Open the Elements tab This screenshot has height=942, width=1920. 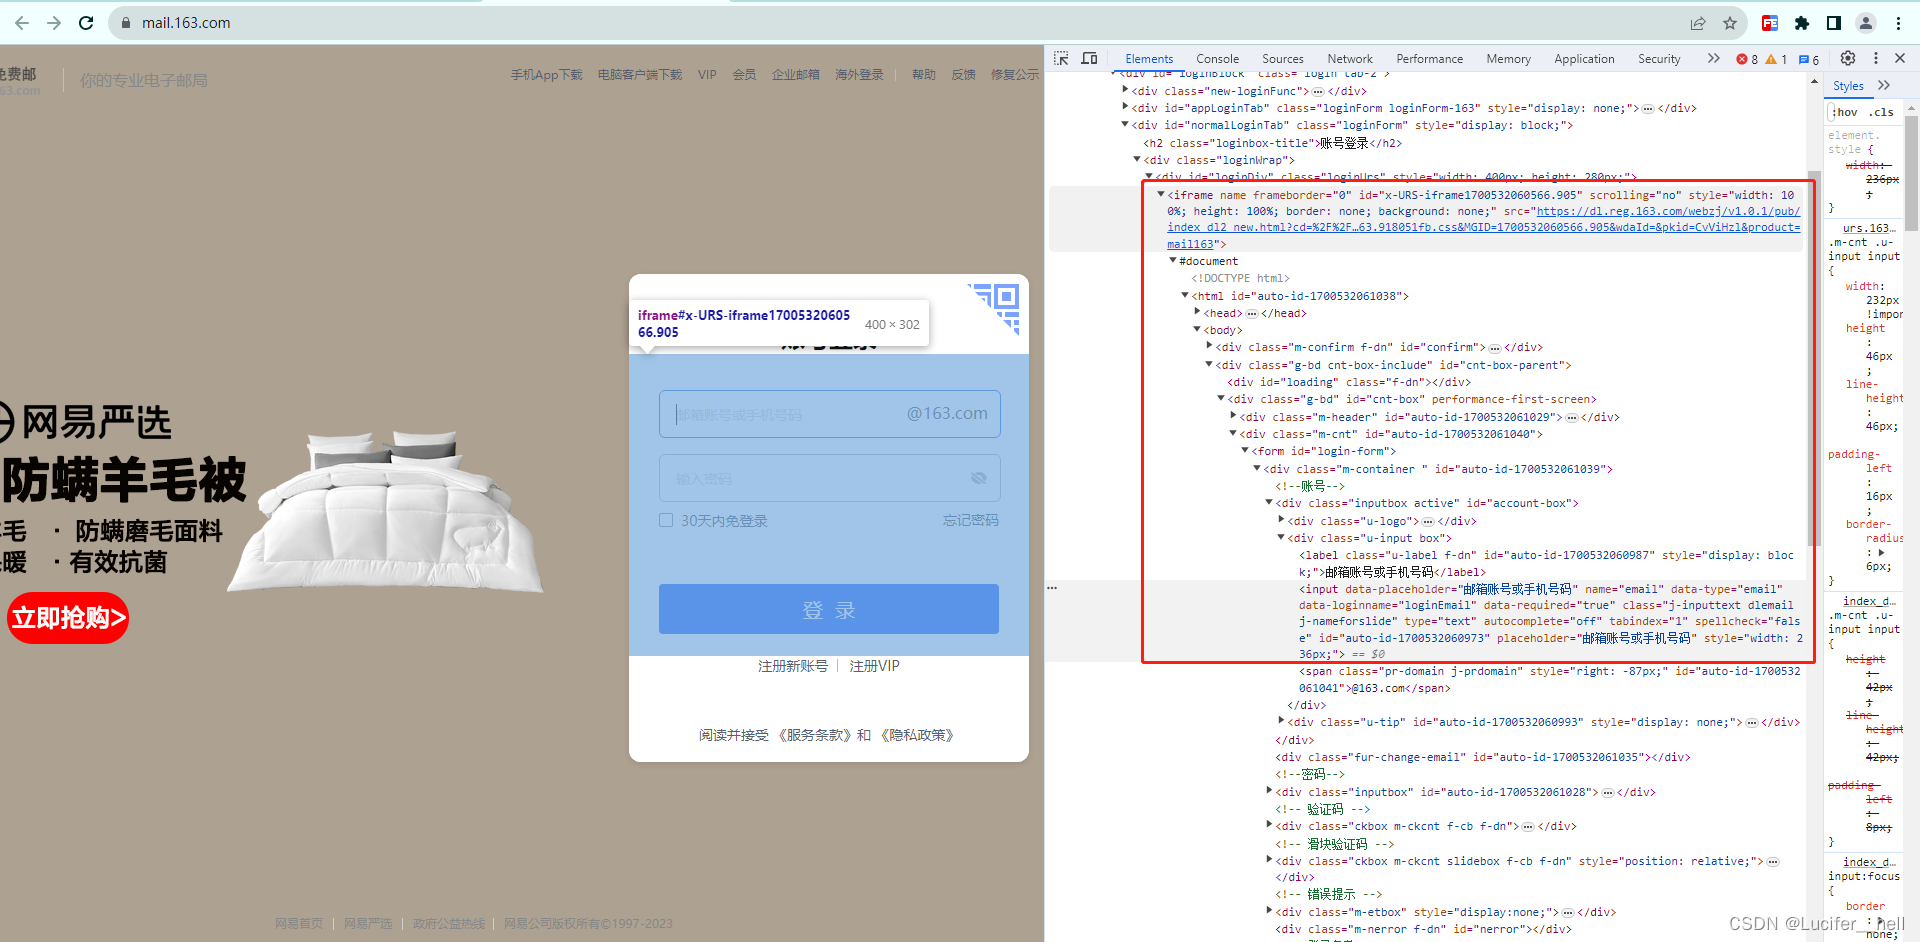pyautogui.click(x=1149, y=59)
